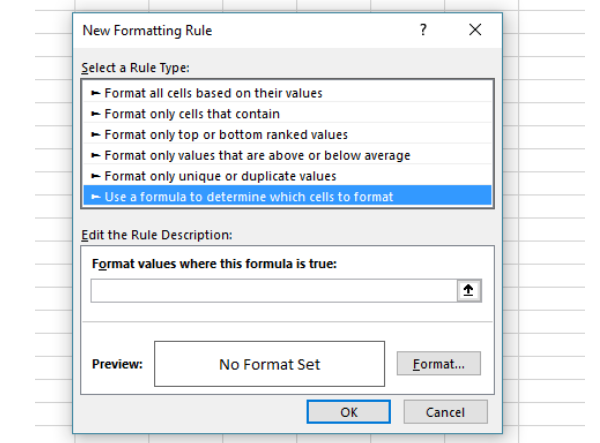Close the New Formatting Rule dialog
Viewport: 600px width, 443px height.
pos(475,29)
